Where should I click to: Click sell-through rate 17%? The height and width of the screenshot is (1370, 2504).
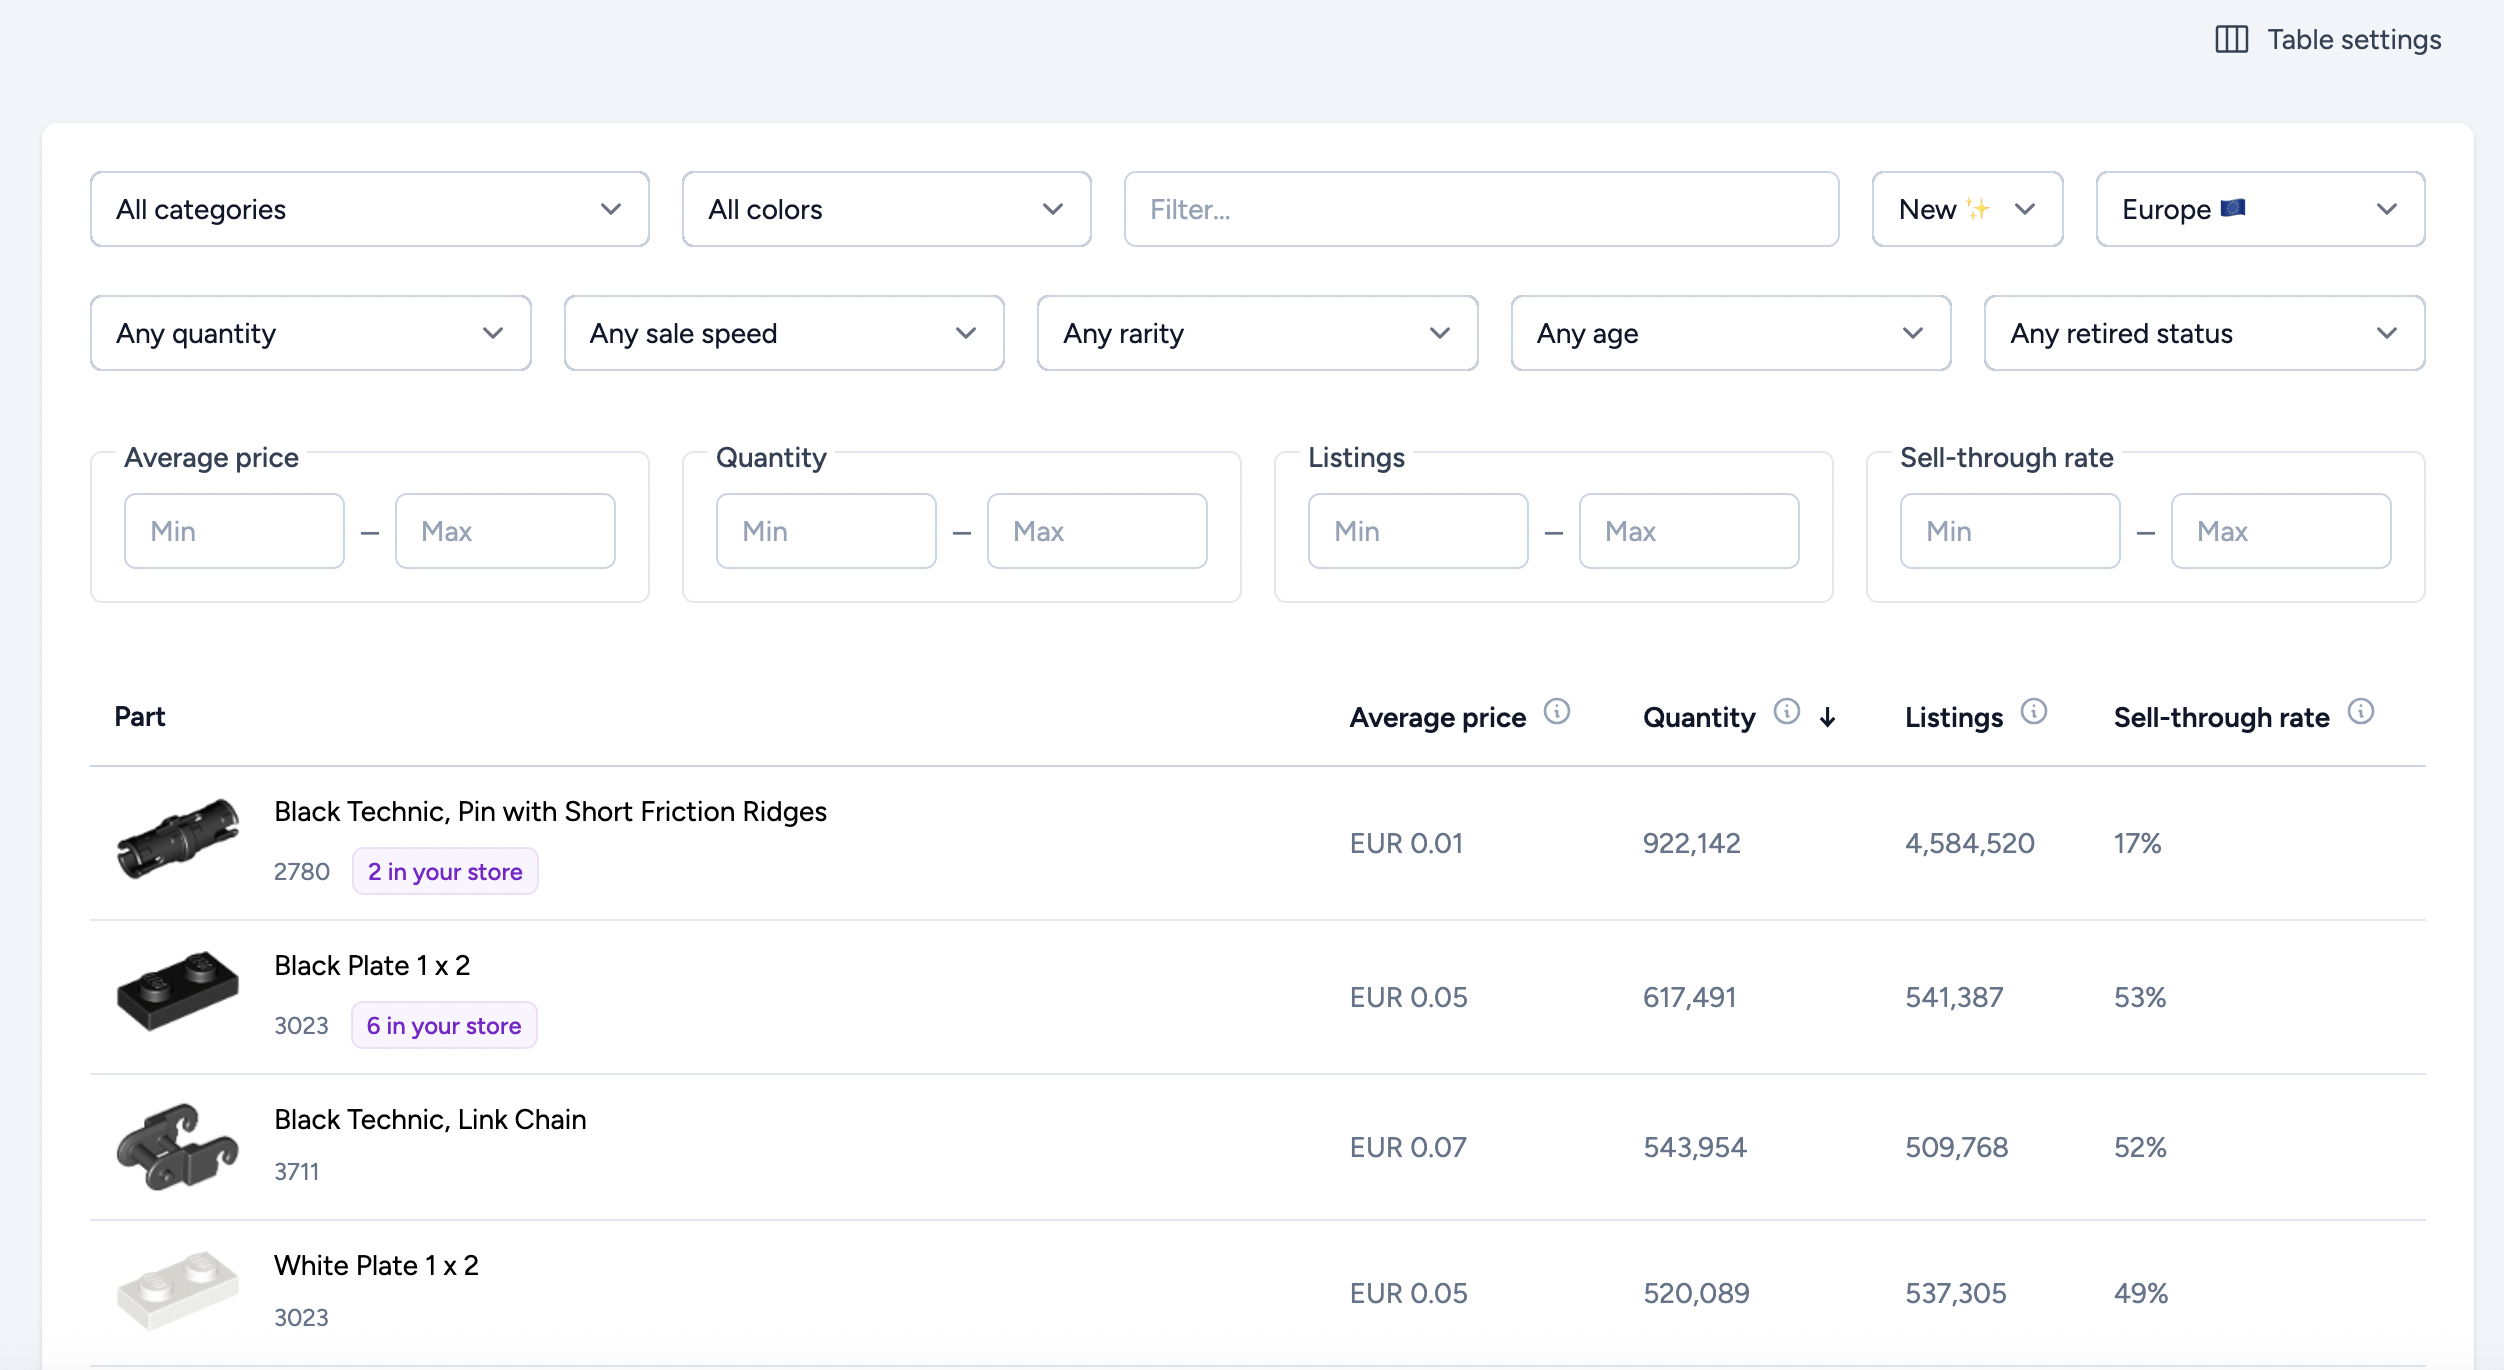click(x=2137, y=843)
